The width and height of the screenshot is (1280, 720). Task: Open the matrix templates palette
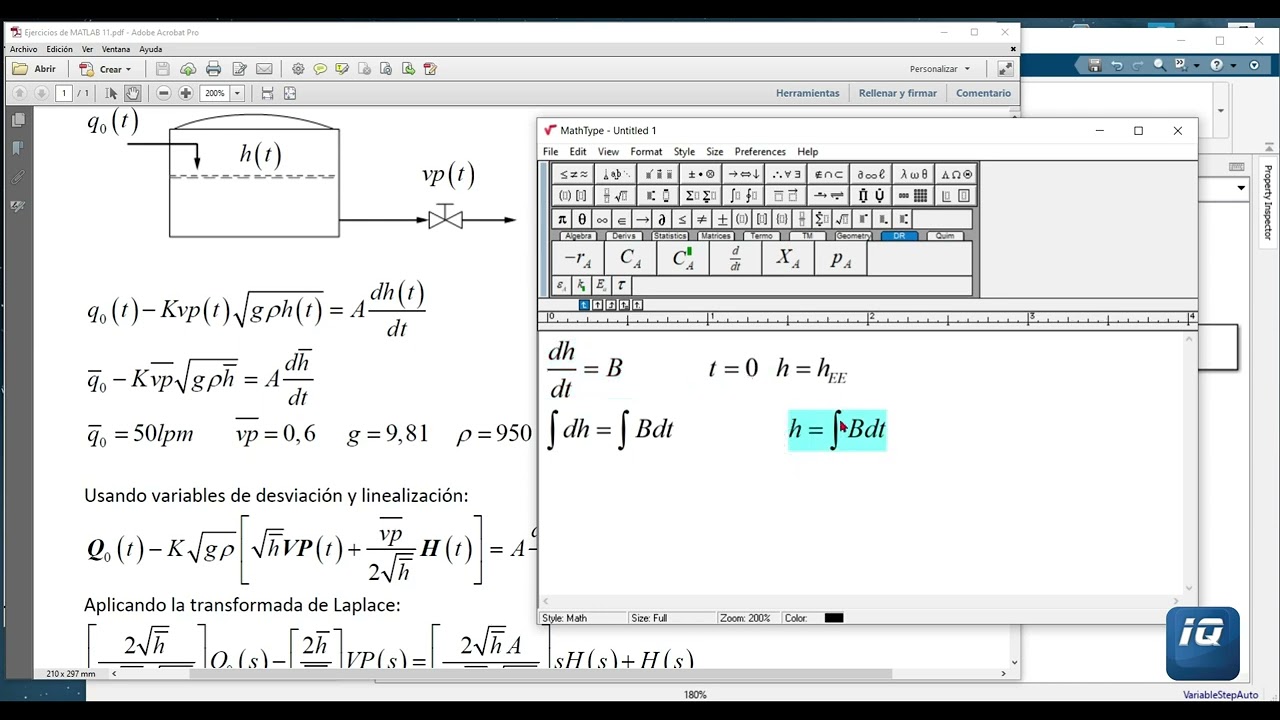tap(914, 195)
